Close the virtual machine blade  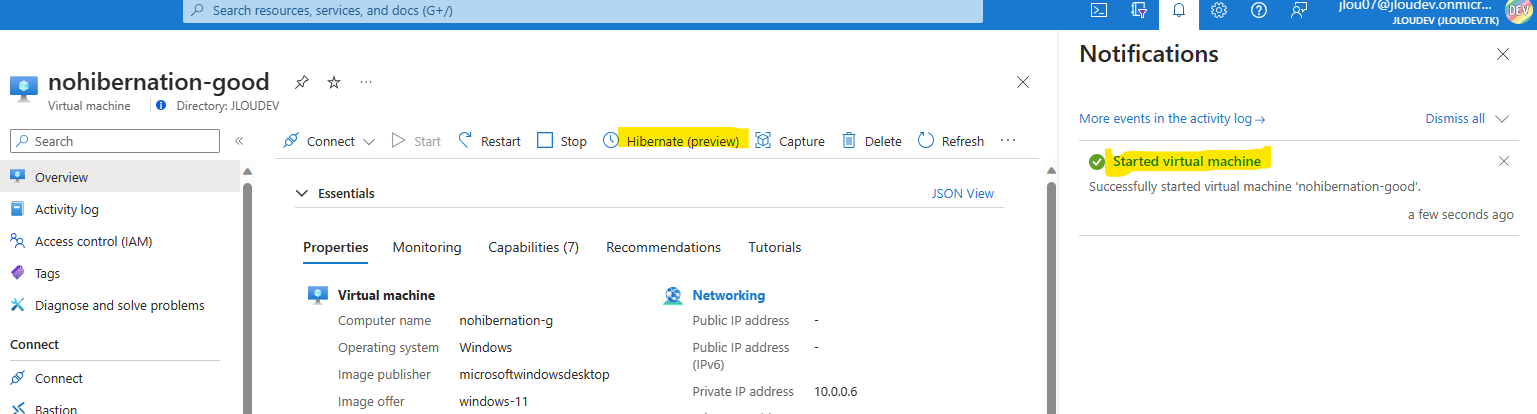1023,82
